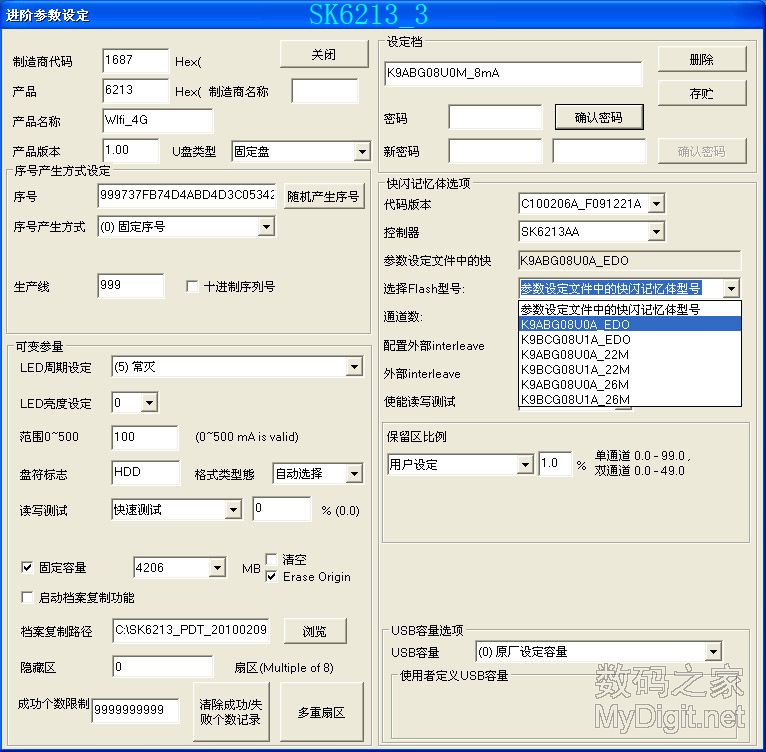Select K9BCG08U1A_EDO in the list
Image resolution: width=766 pixels, height=752 pixels.
pyautogui.click(x=630, y=339)
